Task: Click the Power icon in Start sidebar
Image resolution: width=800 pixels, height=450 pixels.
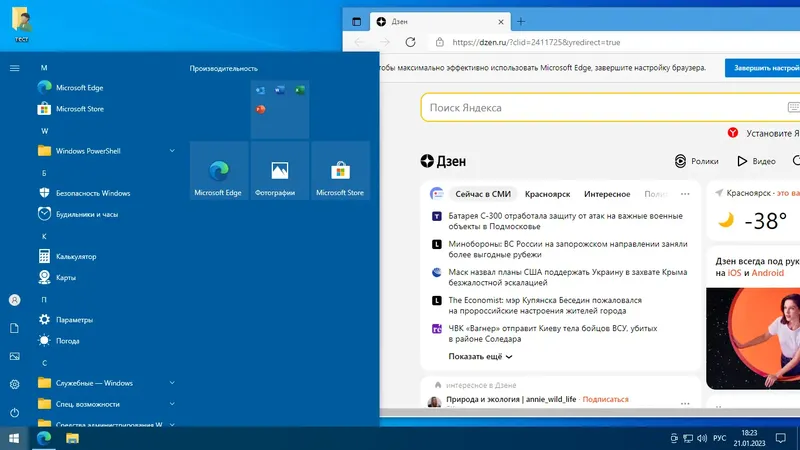Action: (14, 412)
